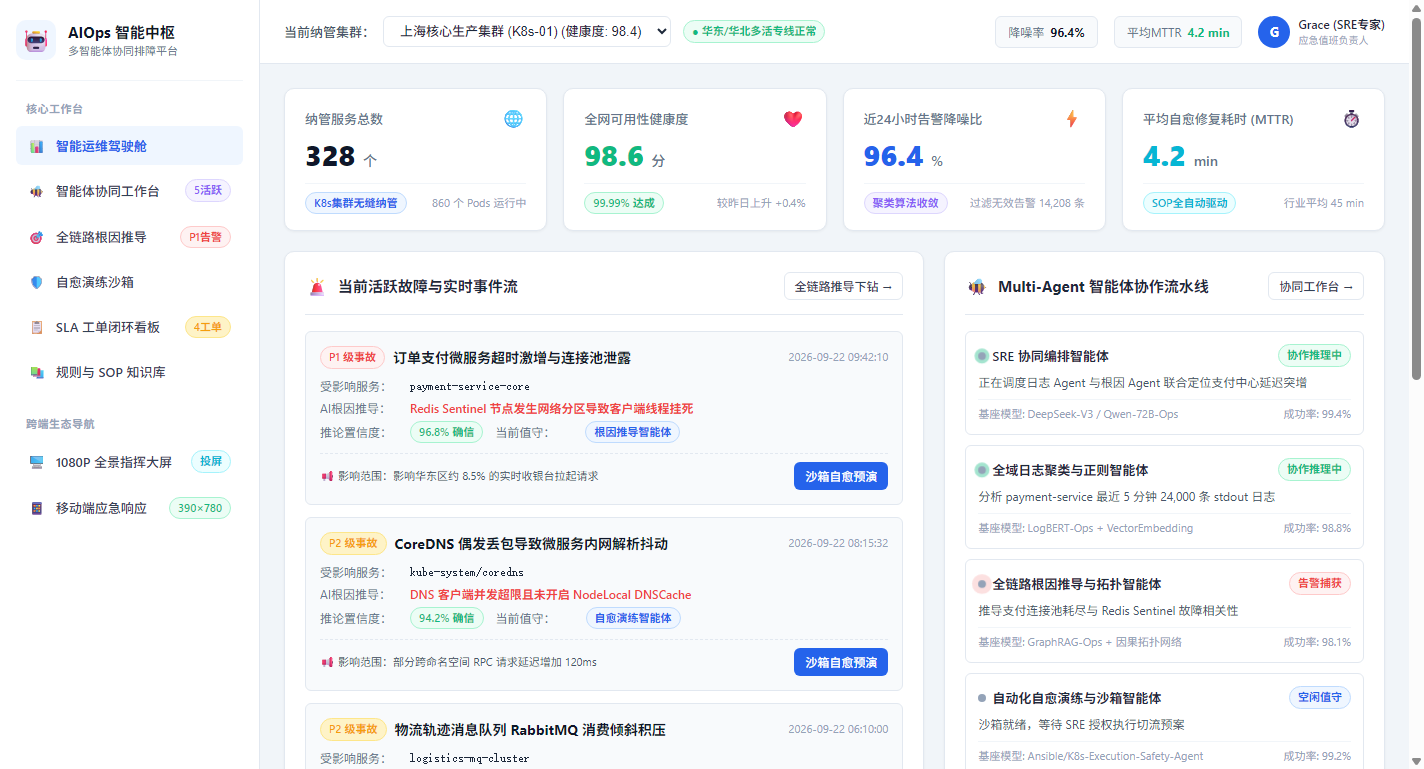The width and height of the screenshot is (1424, 769).
Task: Click status dot of SRE 协同编排智能体
Action: [x=982, y=356]
